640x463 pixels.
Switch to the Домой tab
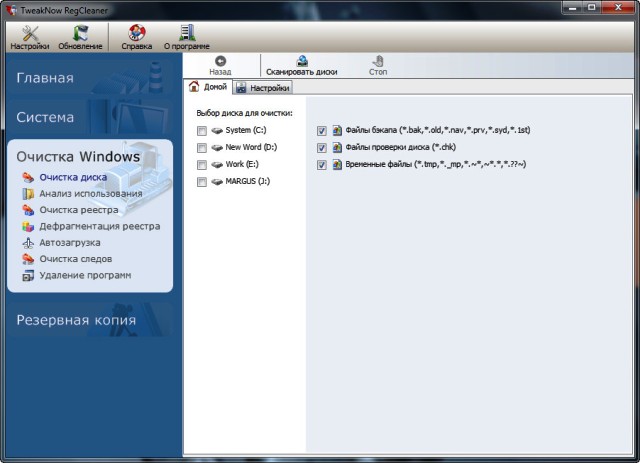pyautogui.click(x=208, y=87)
